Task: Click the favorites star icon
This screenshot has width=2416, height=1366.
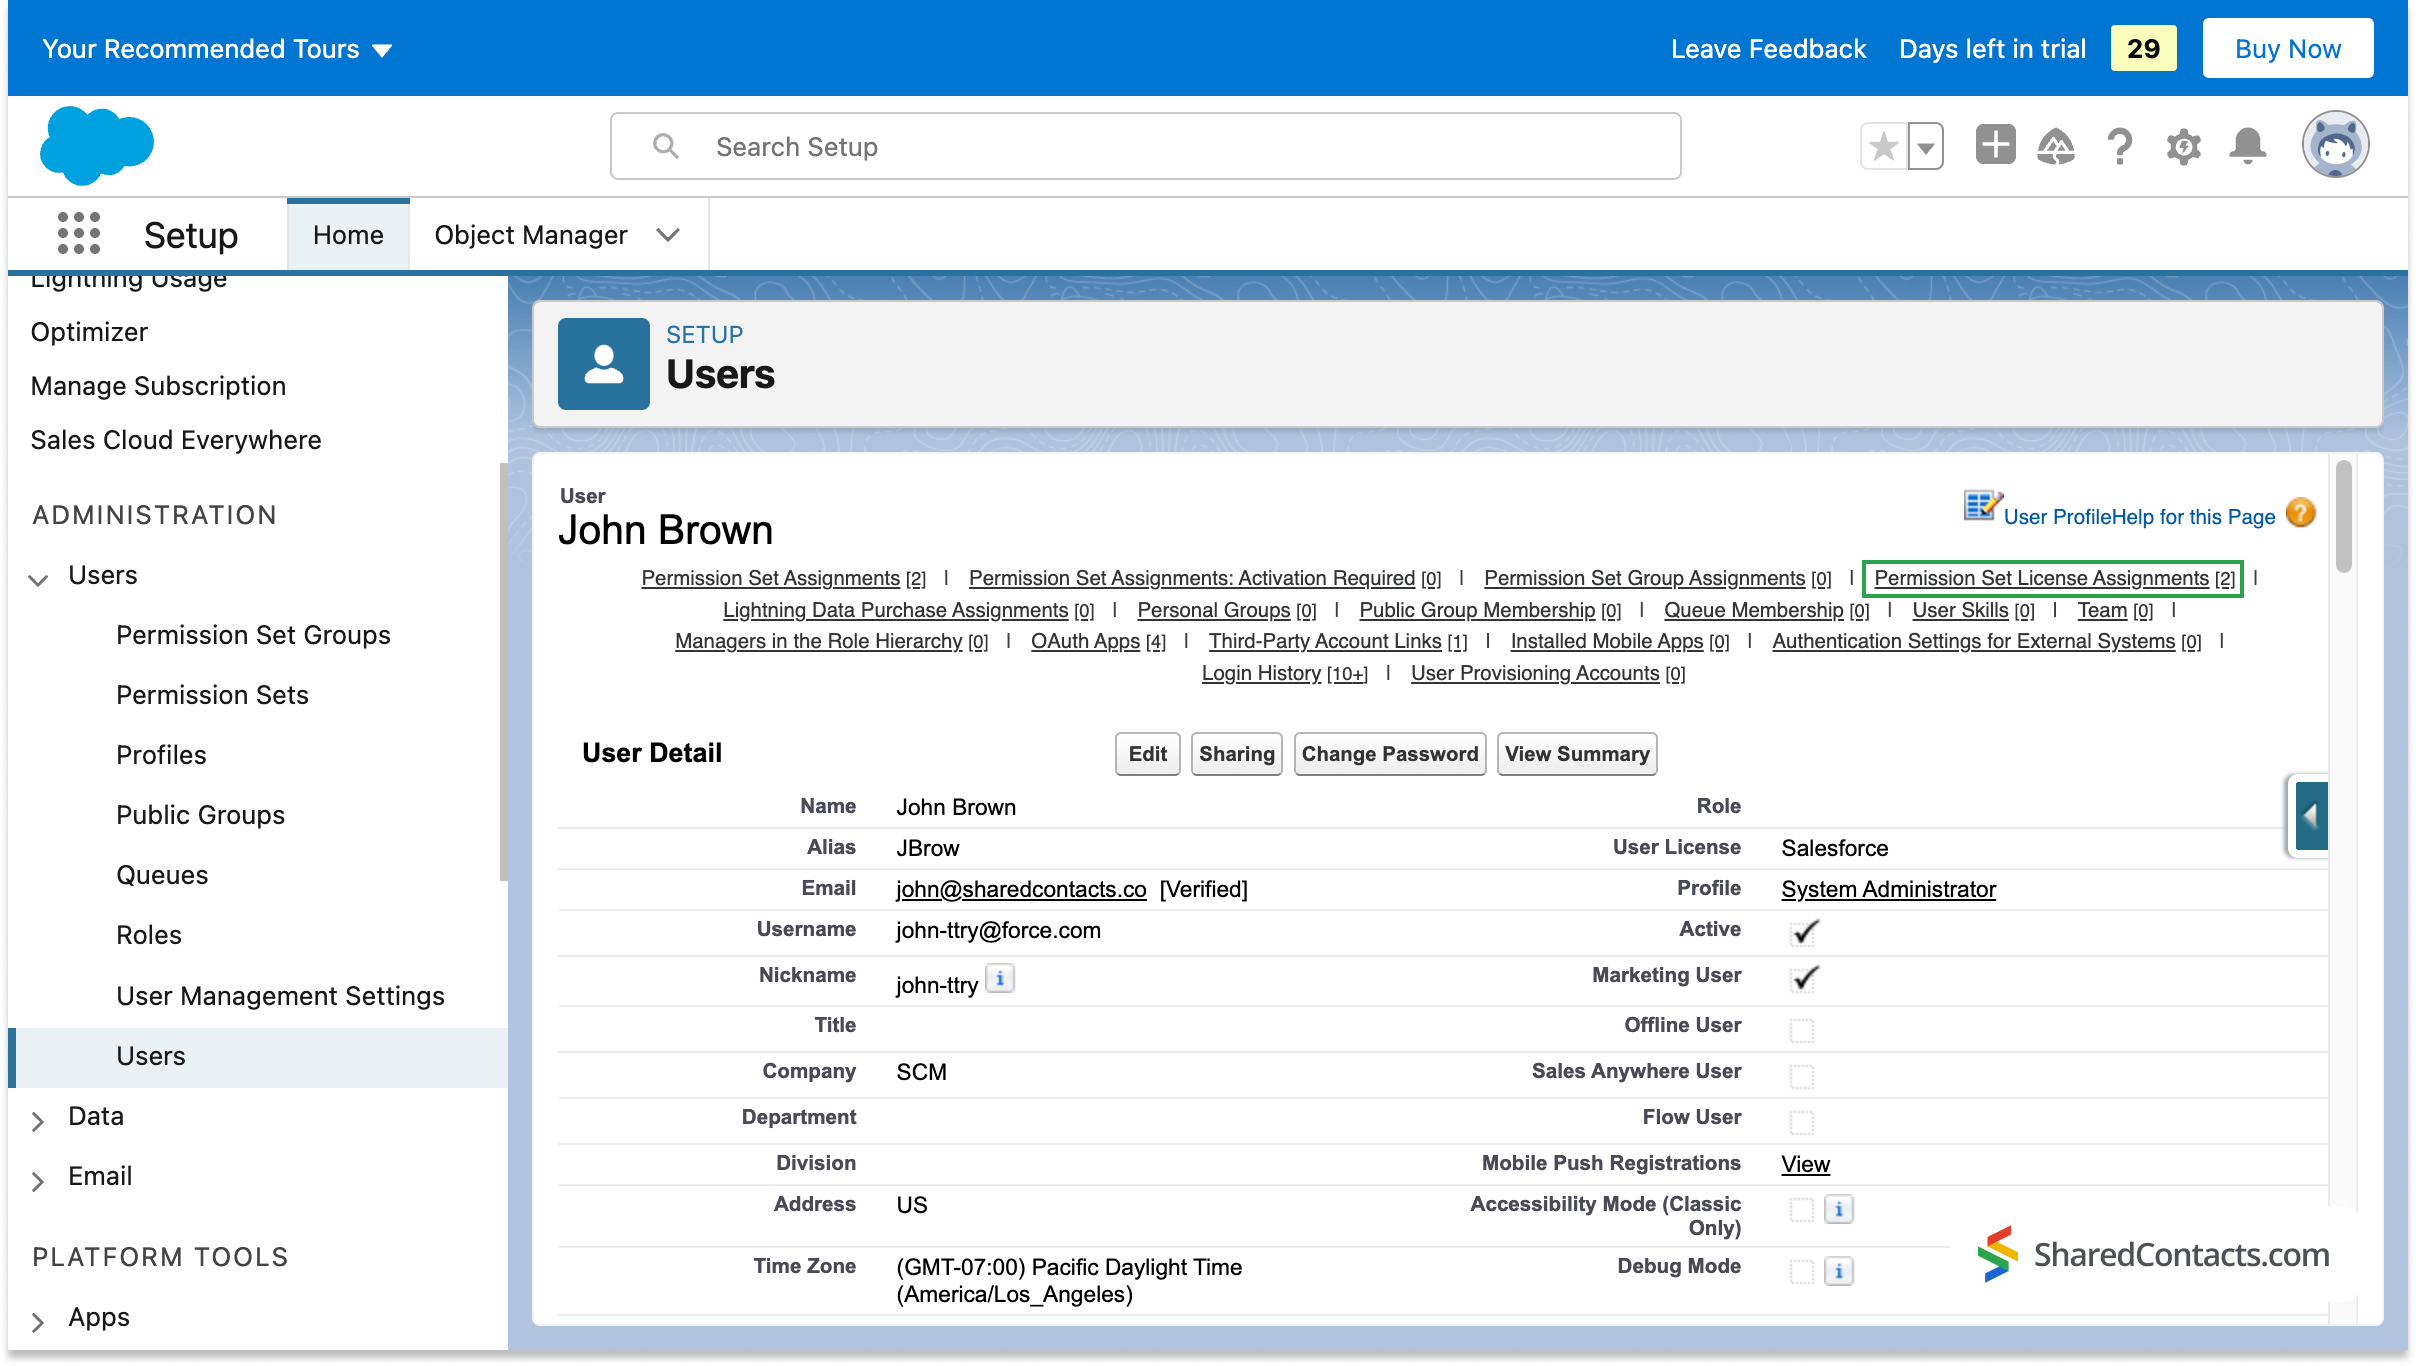Action: (x=1883, y=147)
